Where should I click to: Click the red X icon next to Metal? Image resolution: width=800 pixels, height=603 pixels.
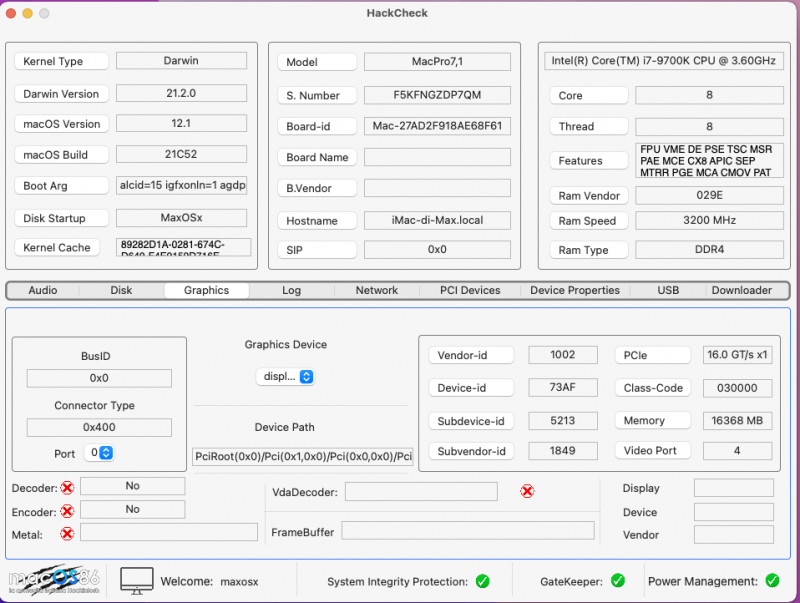(x=67, y=534)
